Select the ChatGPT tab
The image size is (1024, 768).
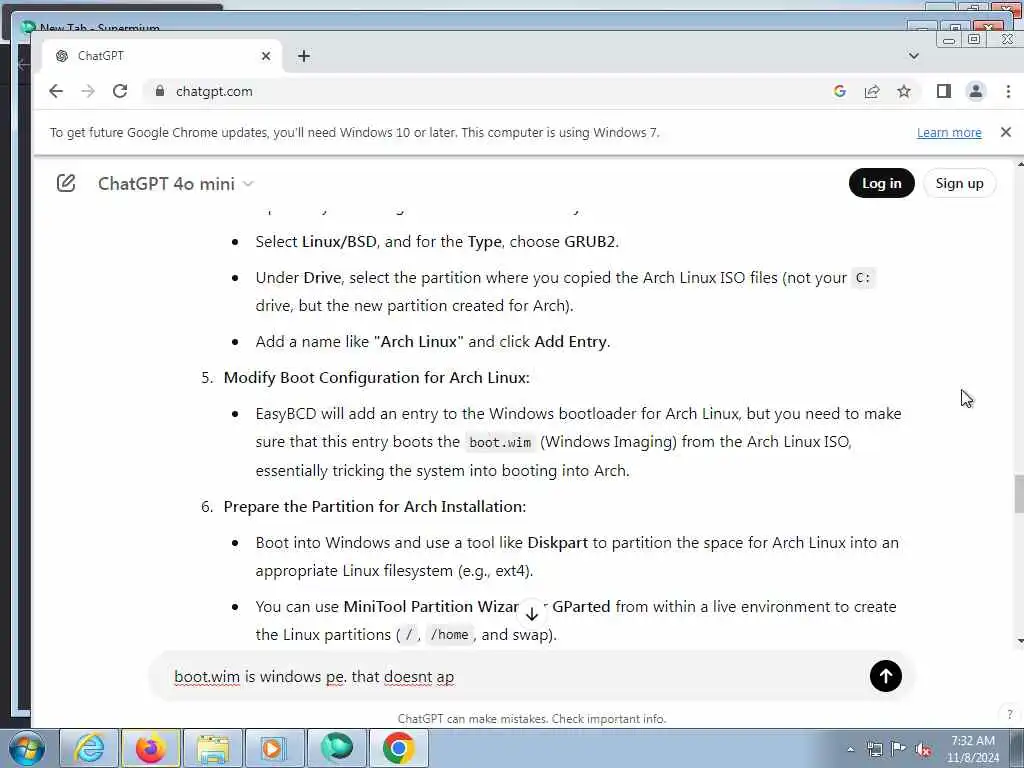tap(162, 56)
